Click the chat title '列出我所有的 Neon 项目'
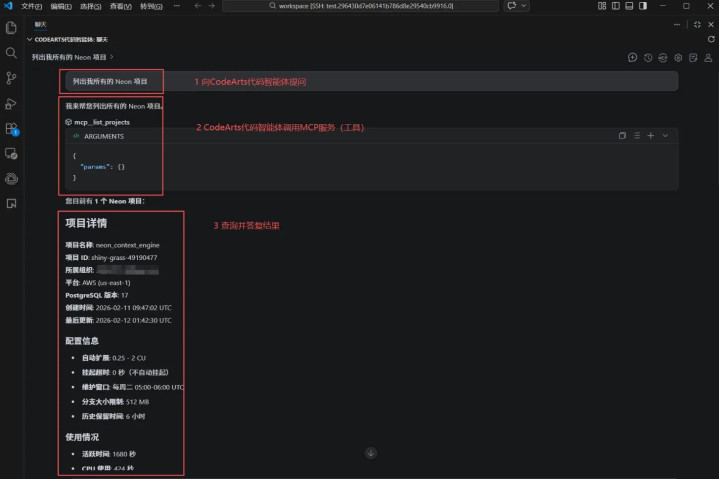The width and height of the screenshot is (719, 479). coord(69,57)
